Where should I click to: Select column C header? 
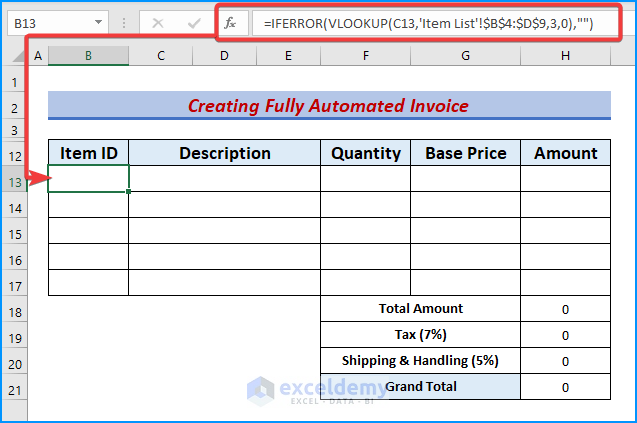(161, 56)
